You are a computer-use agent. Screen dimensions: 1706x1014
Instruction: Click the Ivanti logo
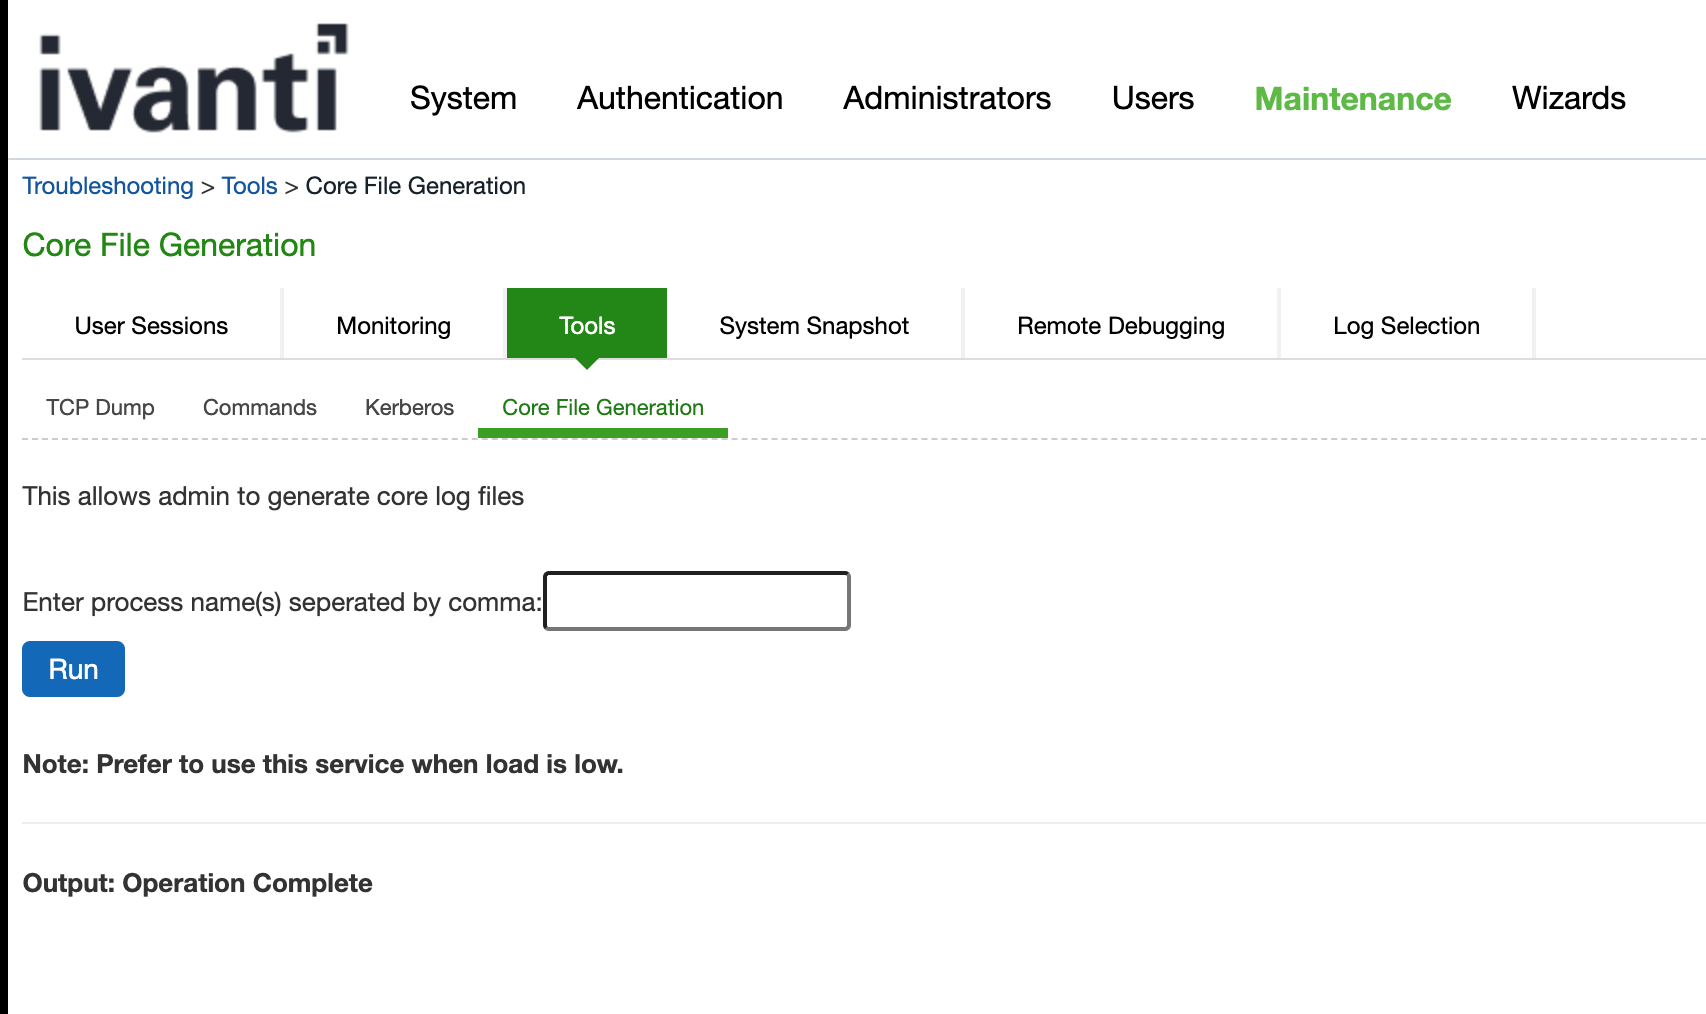(x=193, y=78)
